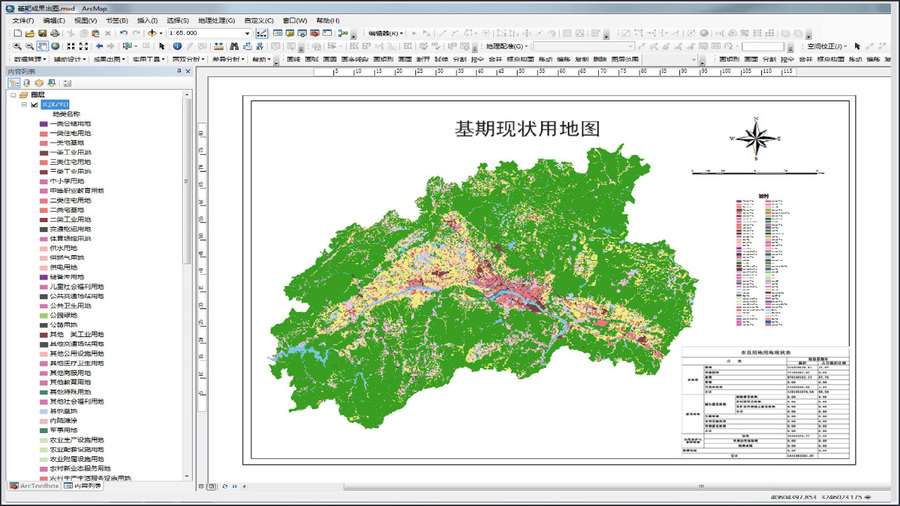The image size is (900, 506).
Task: Activate the Identify tool
Action: pyautogui.click(x=177, y=46)
